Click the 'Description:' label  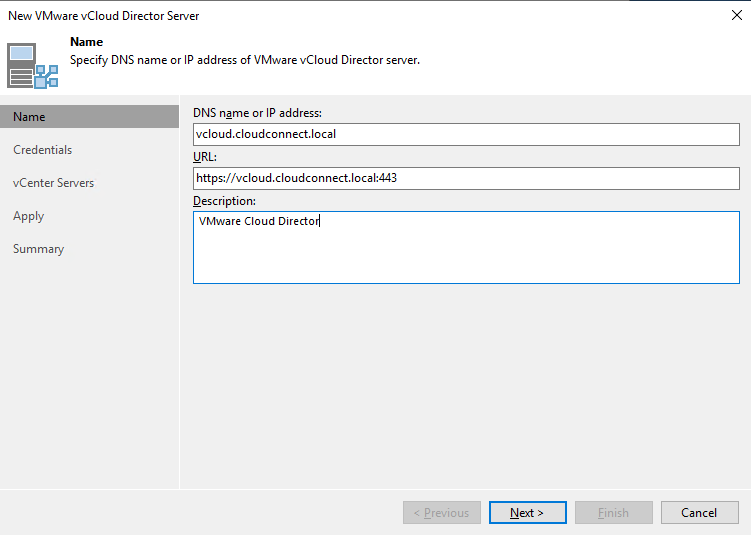[x=224, y=201]
